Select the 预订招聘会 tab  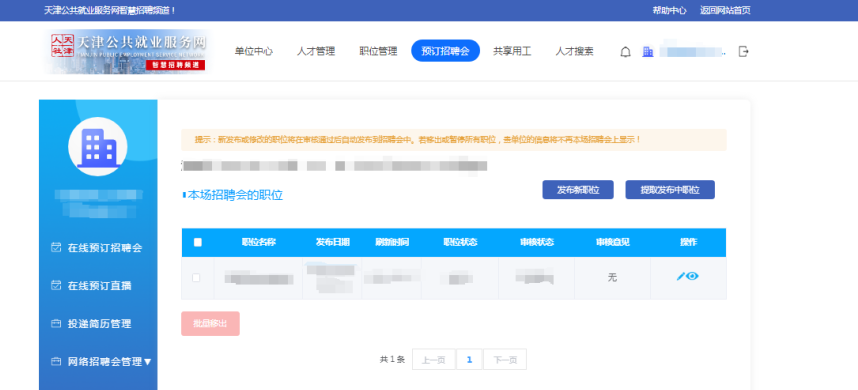[445, 51]
